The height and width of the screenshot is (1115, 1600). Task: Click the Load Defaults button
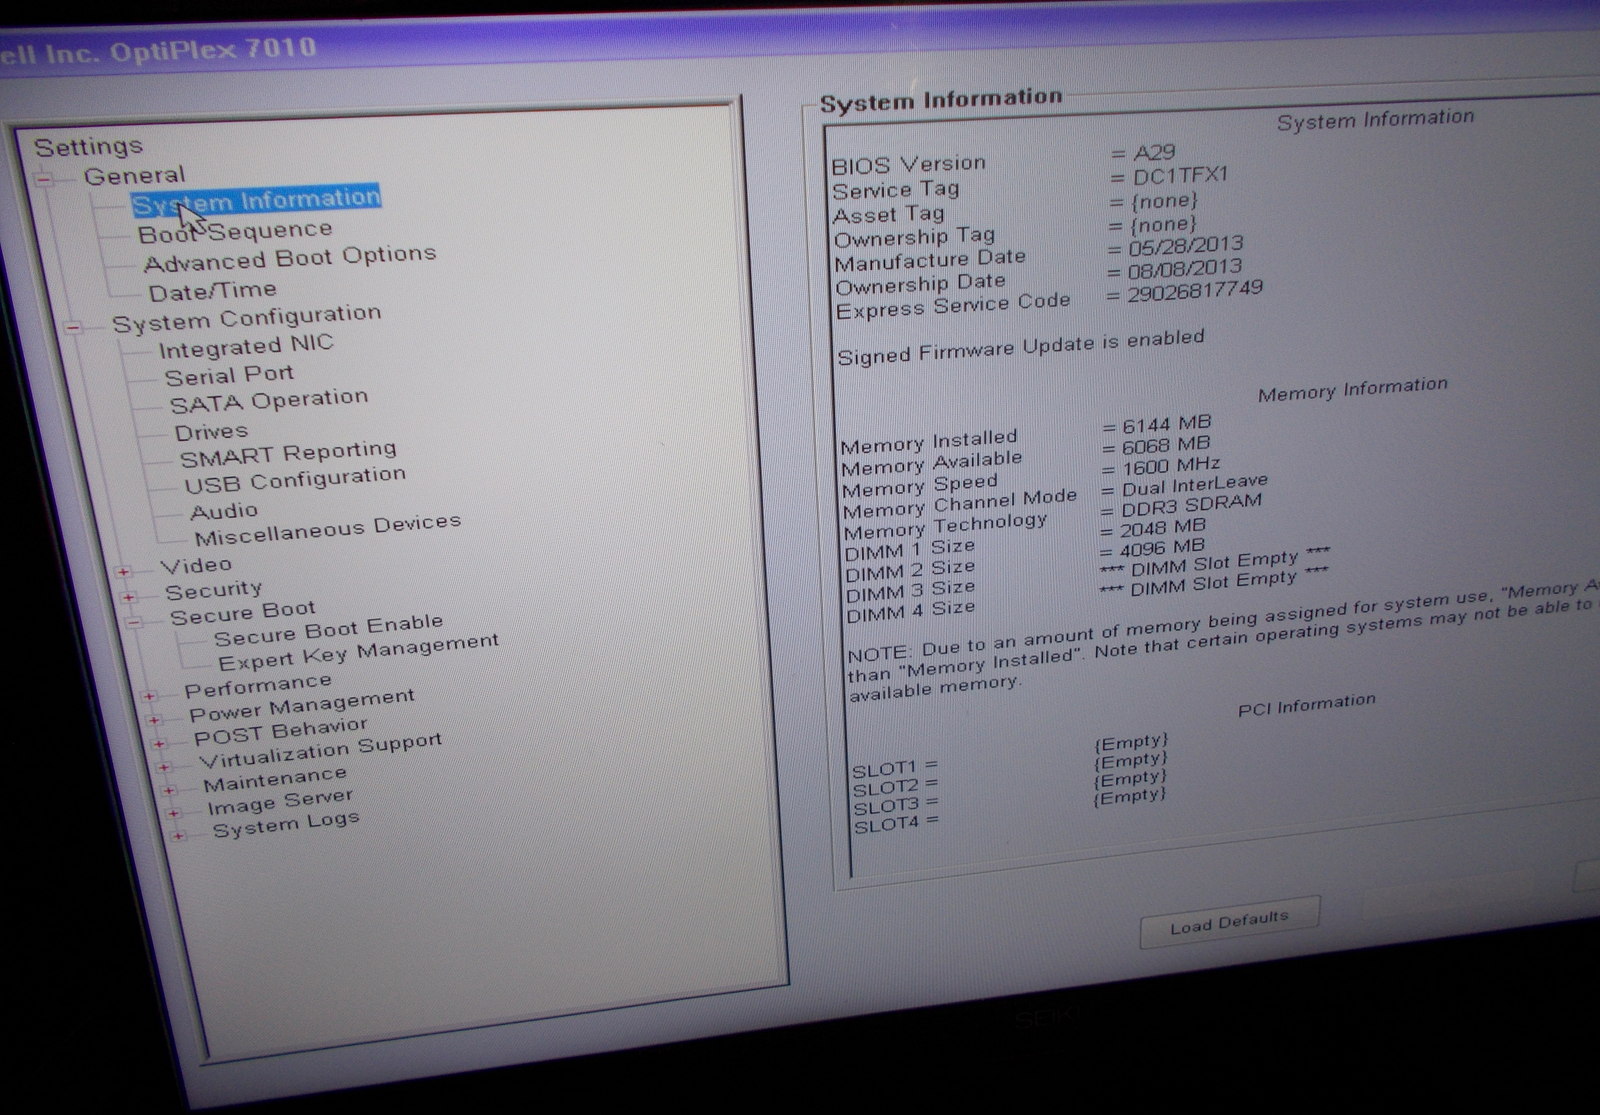[x=1229, y=922]
